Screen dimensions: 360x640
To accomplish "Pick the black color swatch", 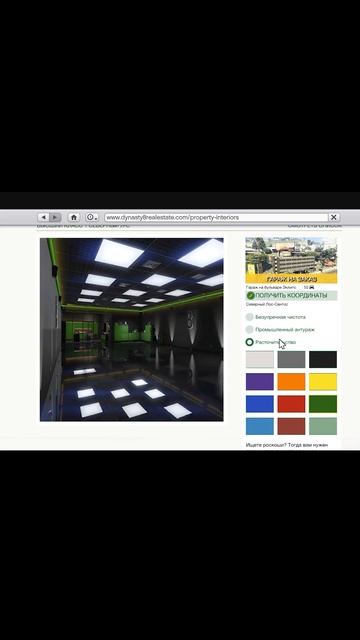I will pyautogui.click(x=323, y=360).
